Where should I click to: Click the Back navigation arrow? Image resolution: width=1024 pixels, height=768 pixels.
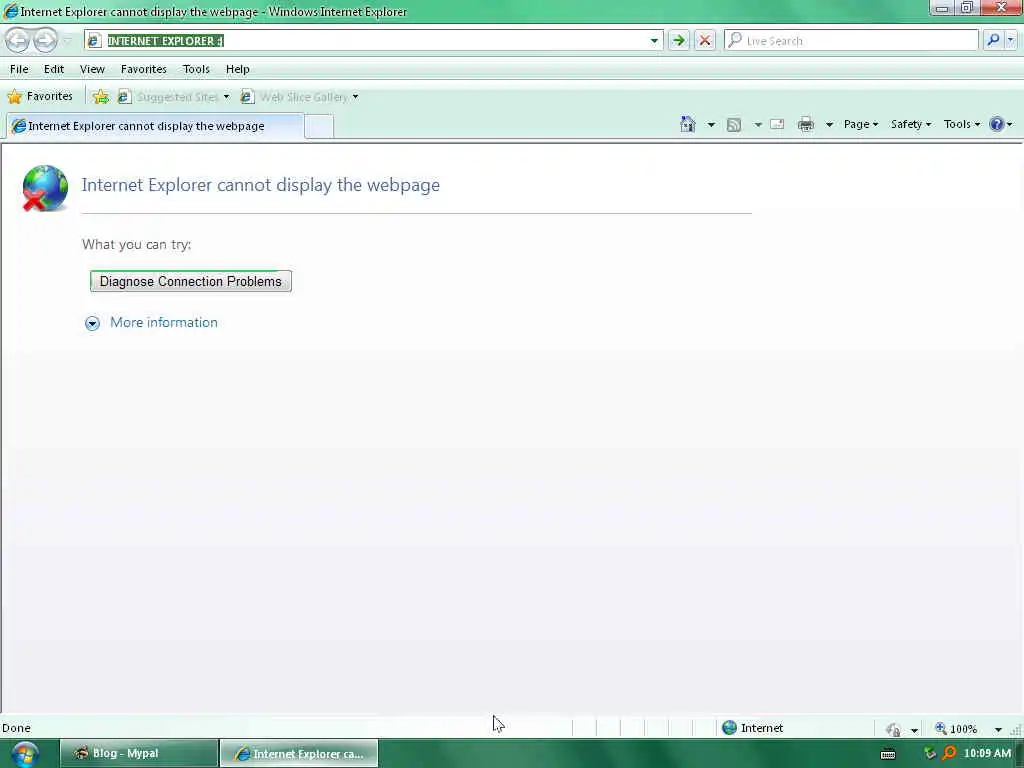click(x=18, y=40)
